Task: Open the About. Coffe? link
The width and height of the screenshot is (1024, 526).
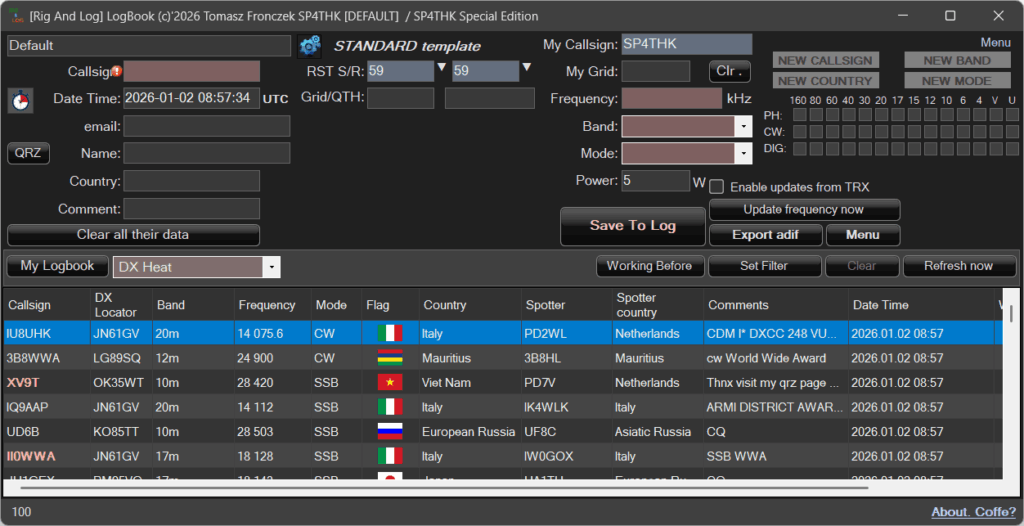Action: pyautogui.click(x=973, y=512)
